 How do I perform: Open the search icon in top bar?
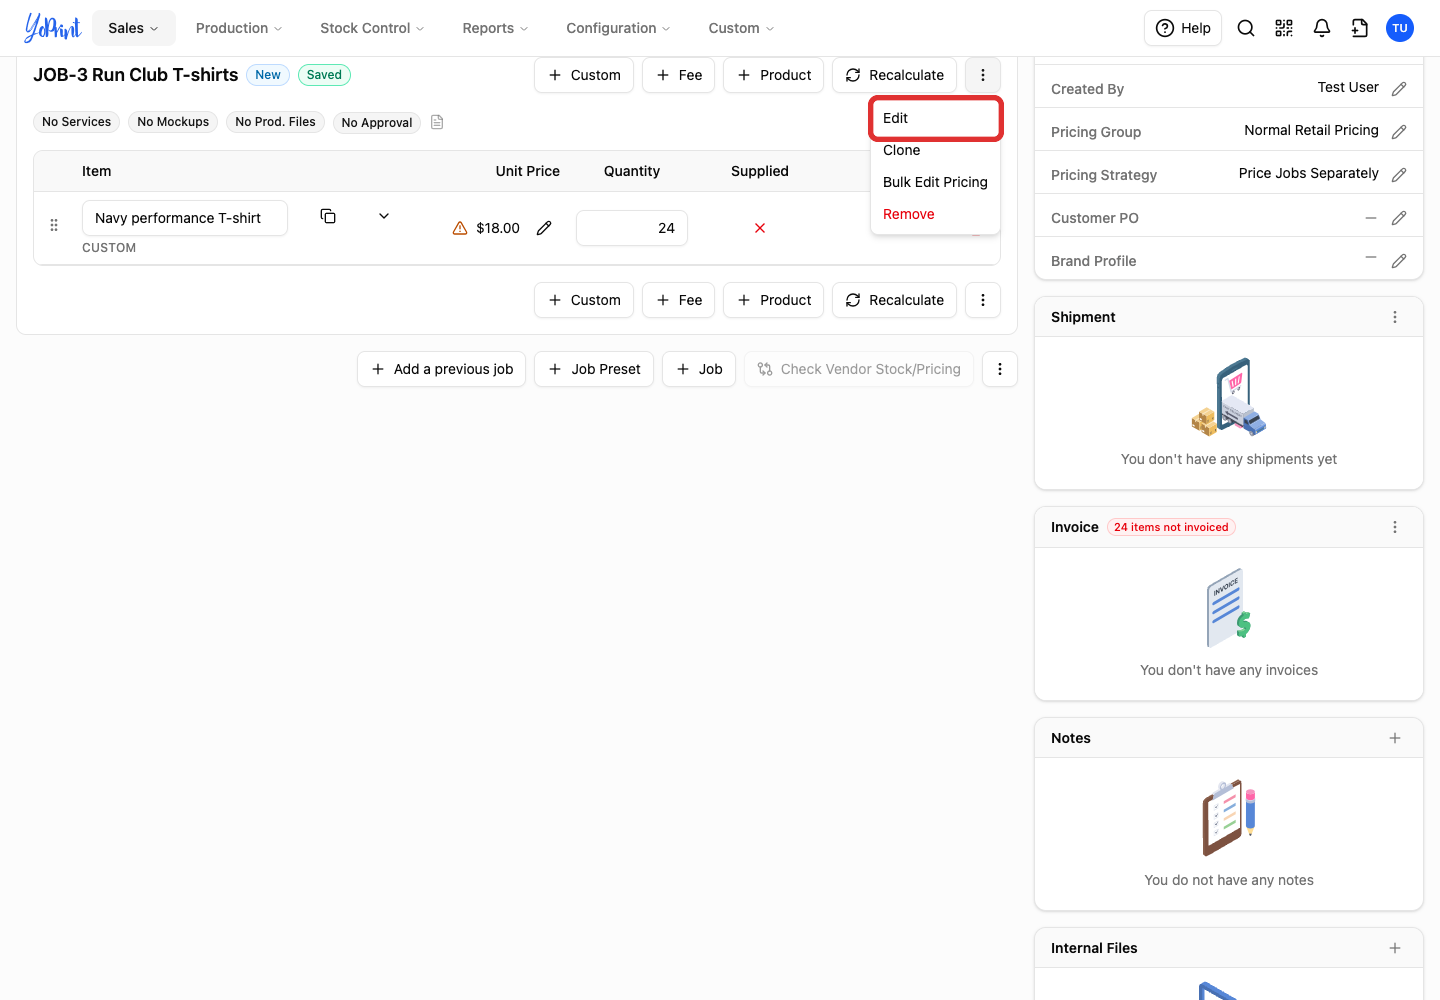click(x=1246, y=28)
